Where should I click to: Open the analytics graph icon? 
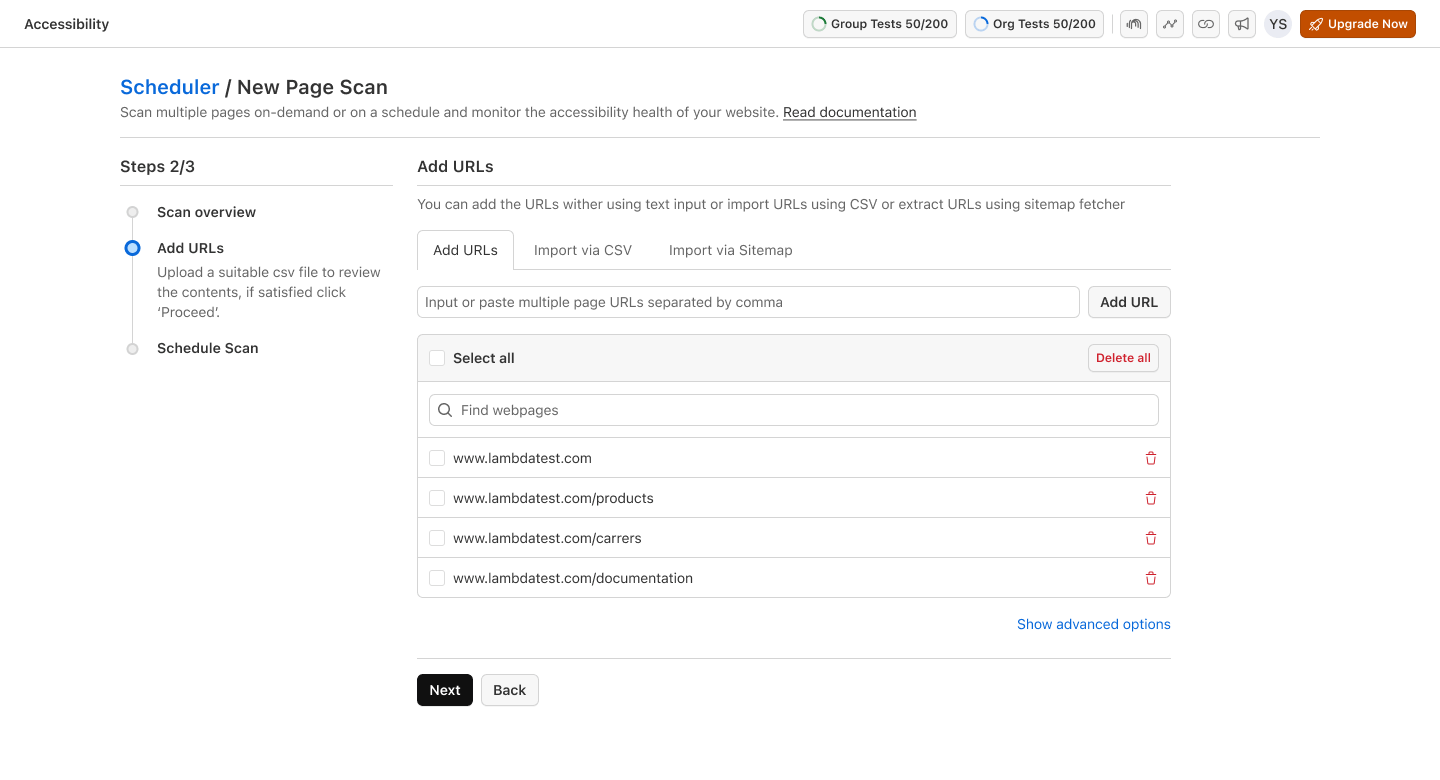coord(1169,24)
